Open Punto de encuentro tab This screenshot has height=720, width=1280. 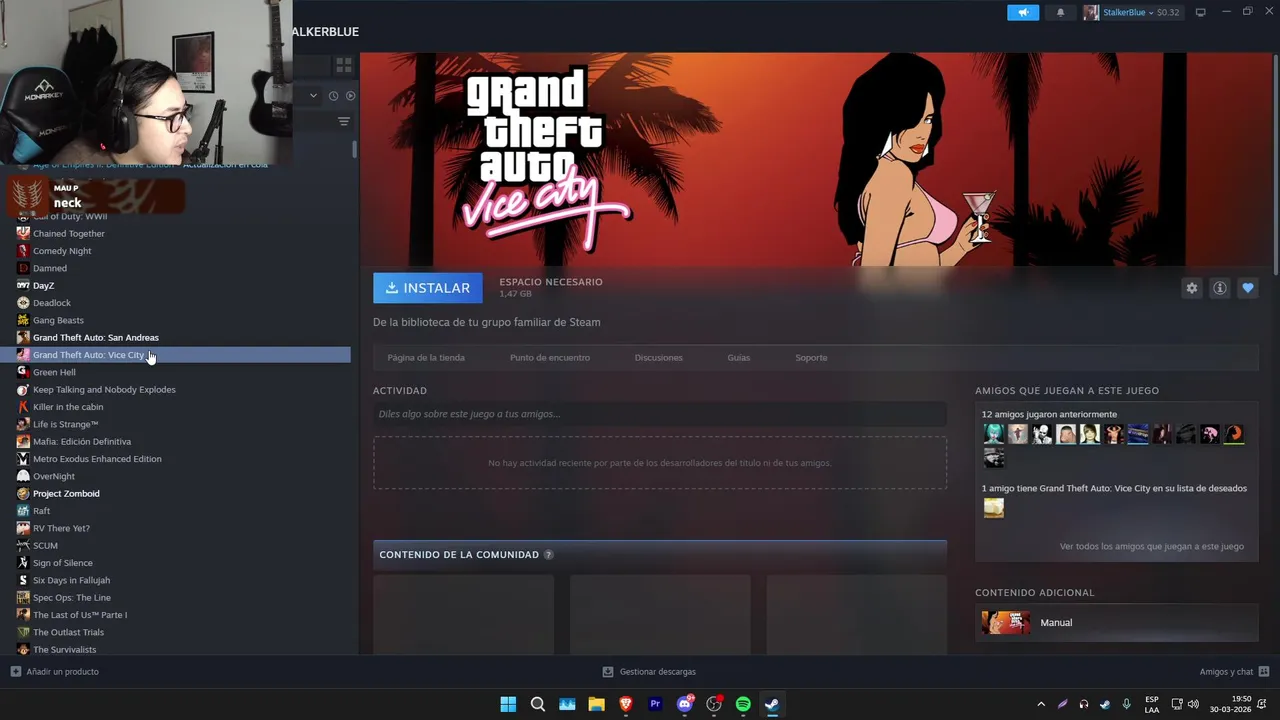[550, 357]
